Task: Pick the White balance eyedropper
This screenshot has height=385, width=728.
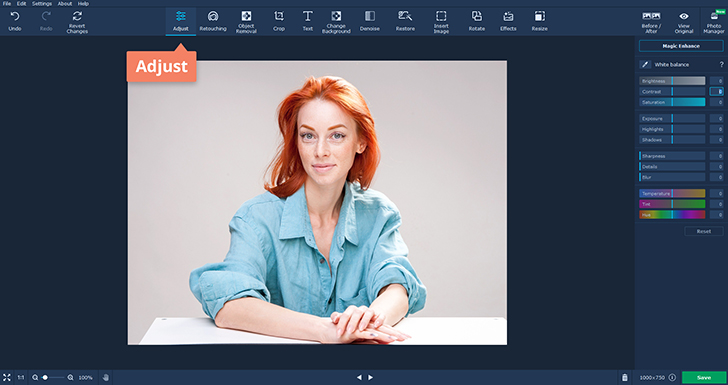Action: tap(645, 65)
